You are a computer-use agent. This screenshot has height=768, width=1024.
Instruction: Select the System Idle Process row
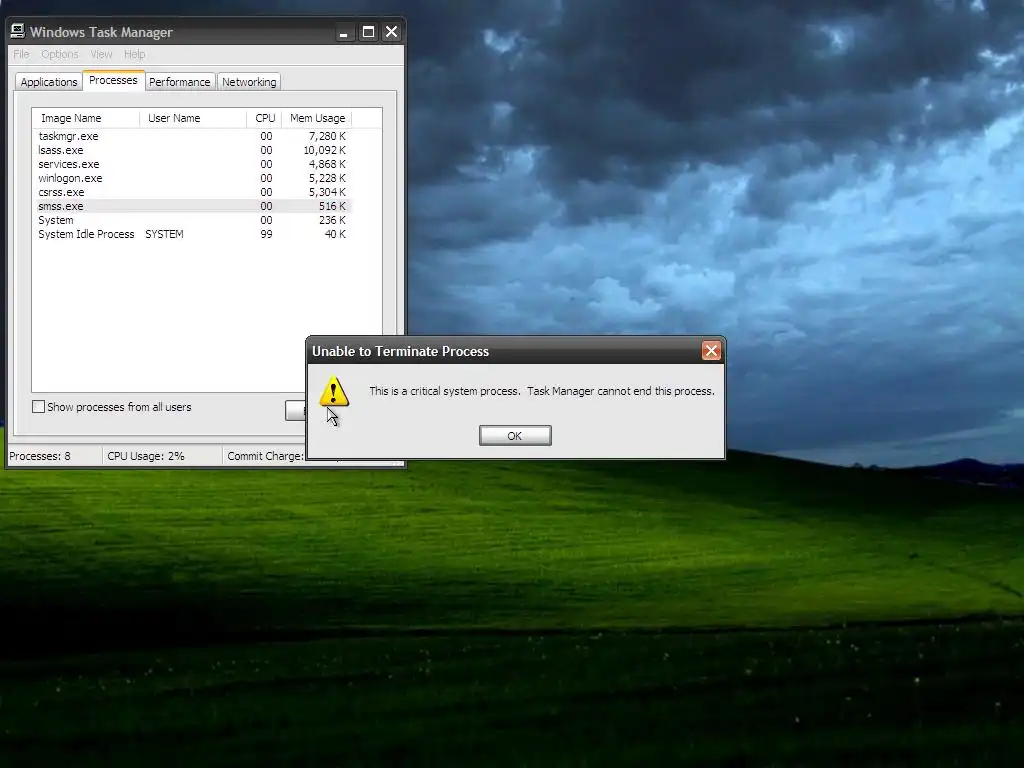coord(193,234)
